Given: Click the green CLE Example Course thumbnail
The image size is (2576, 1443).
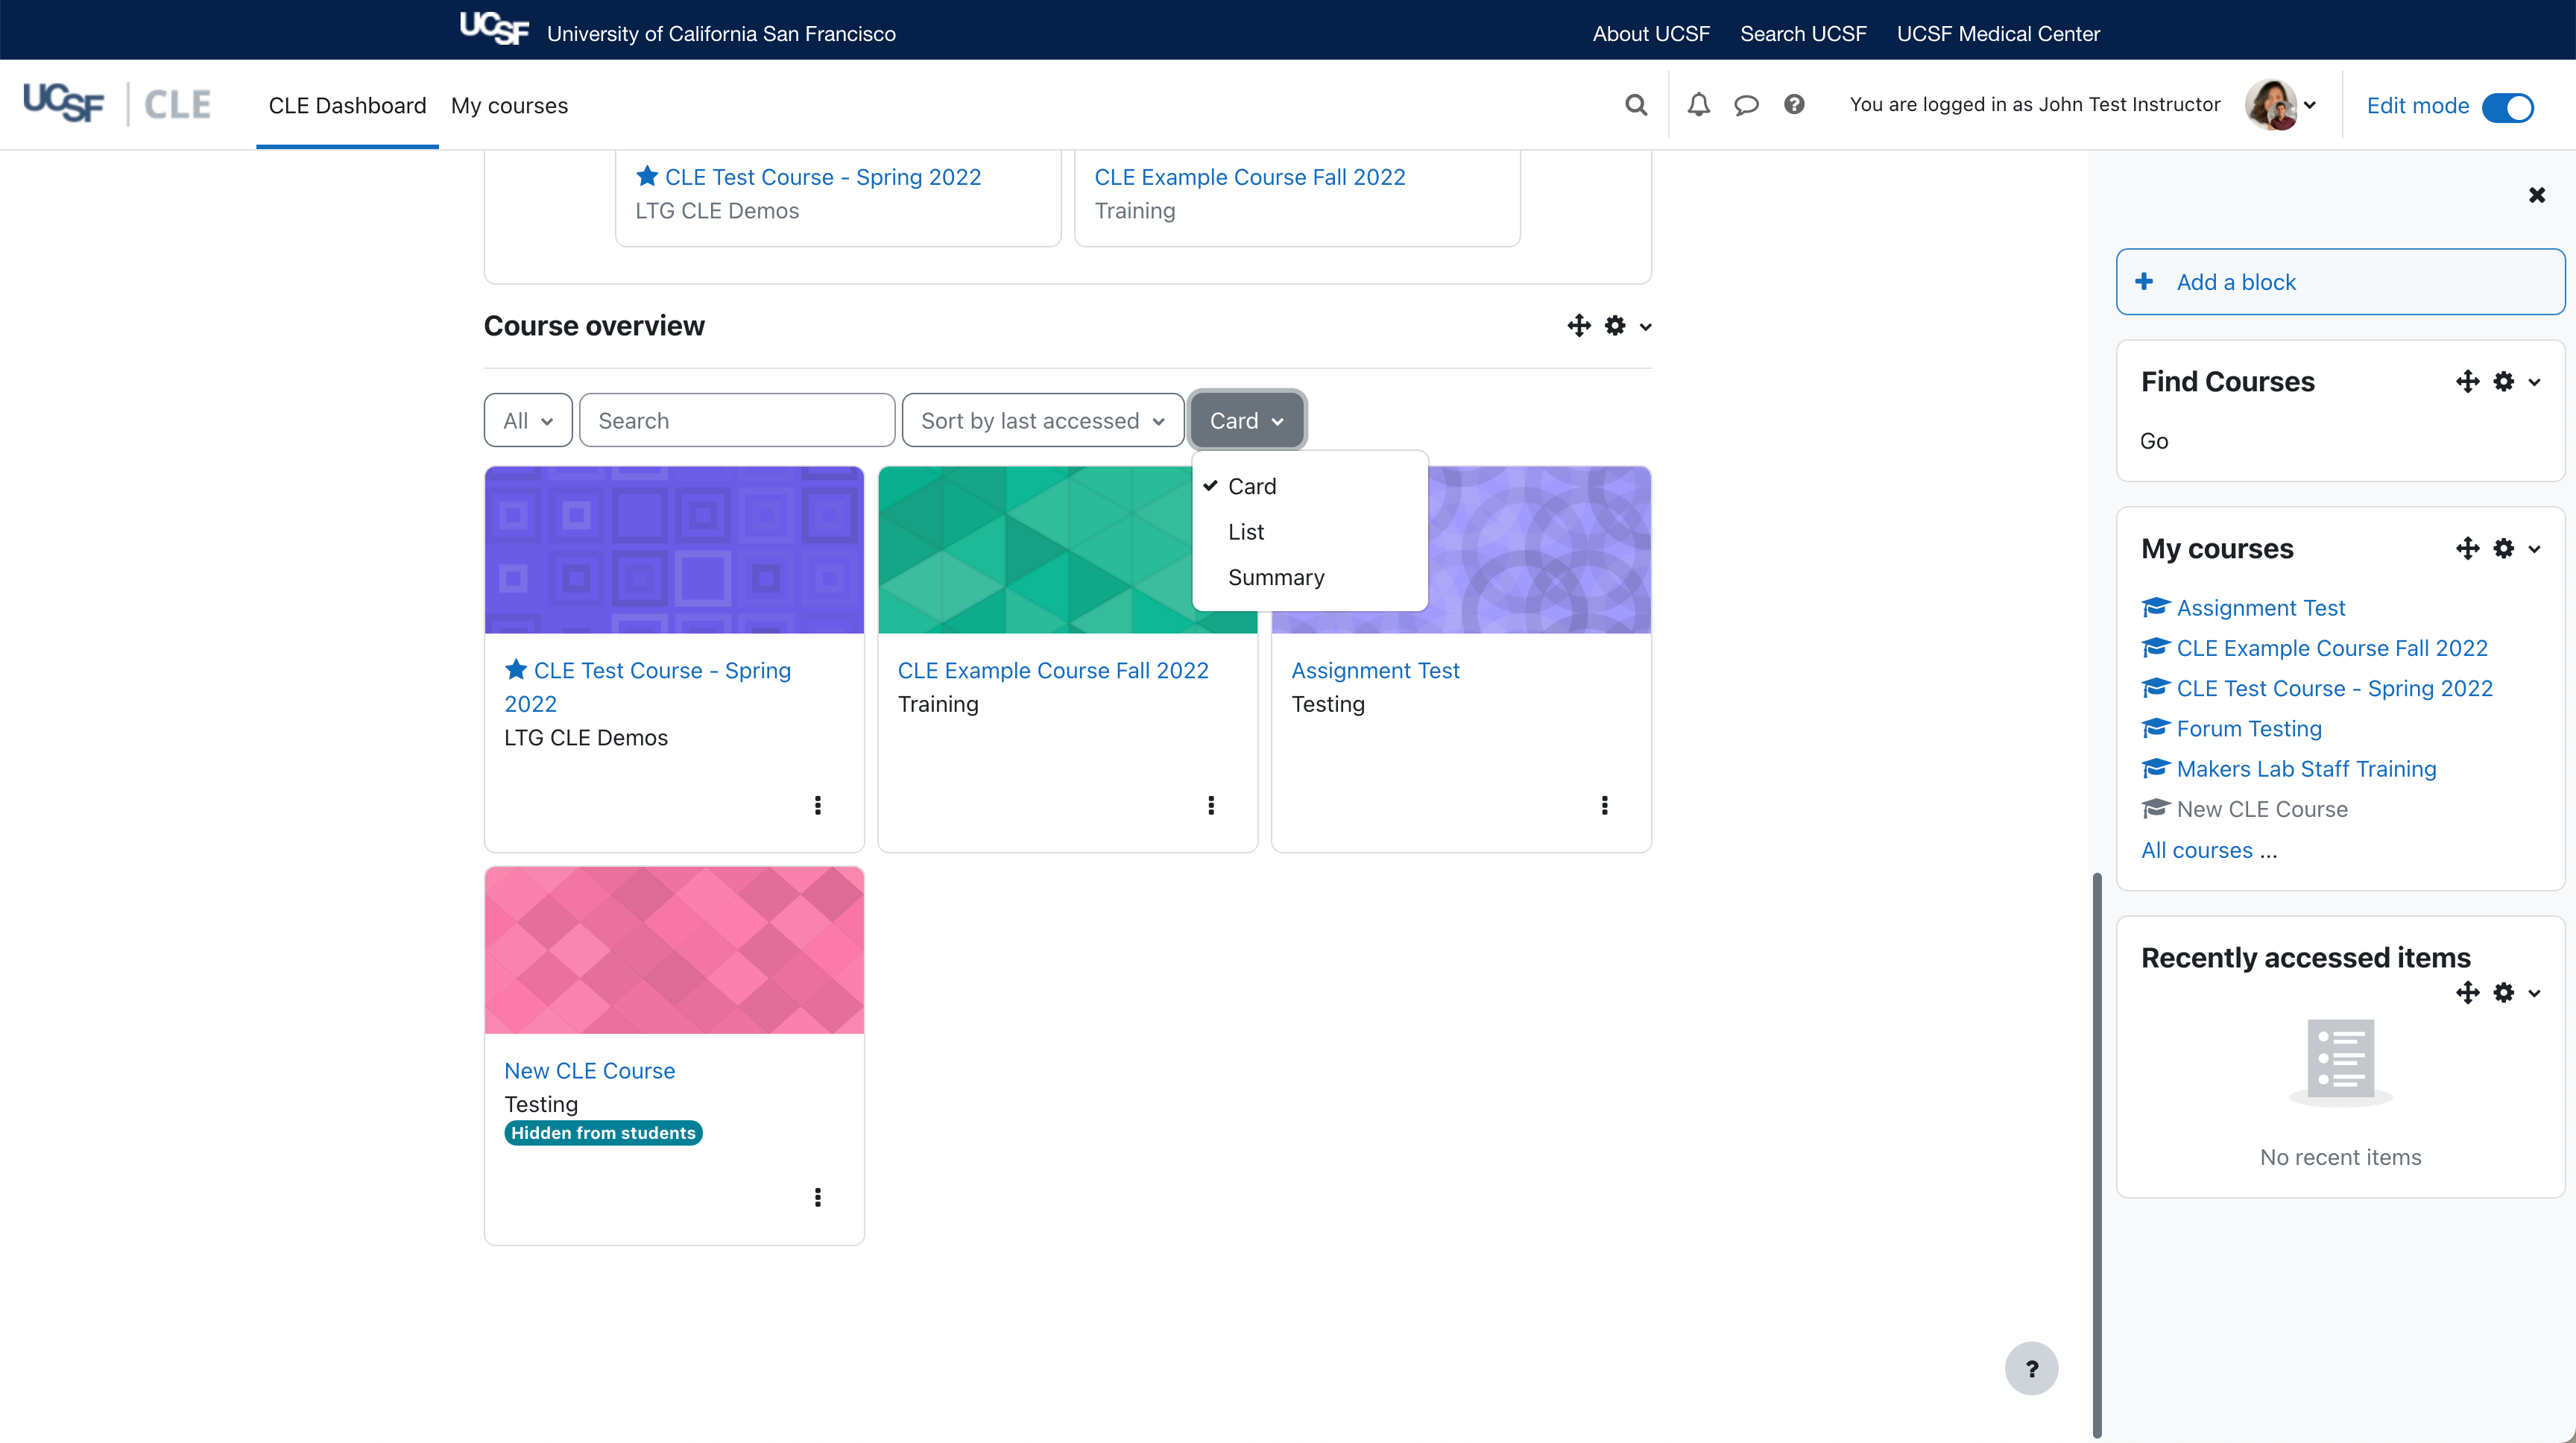Looking at the screenshot, I should 1035,550.
